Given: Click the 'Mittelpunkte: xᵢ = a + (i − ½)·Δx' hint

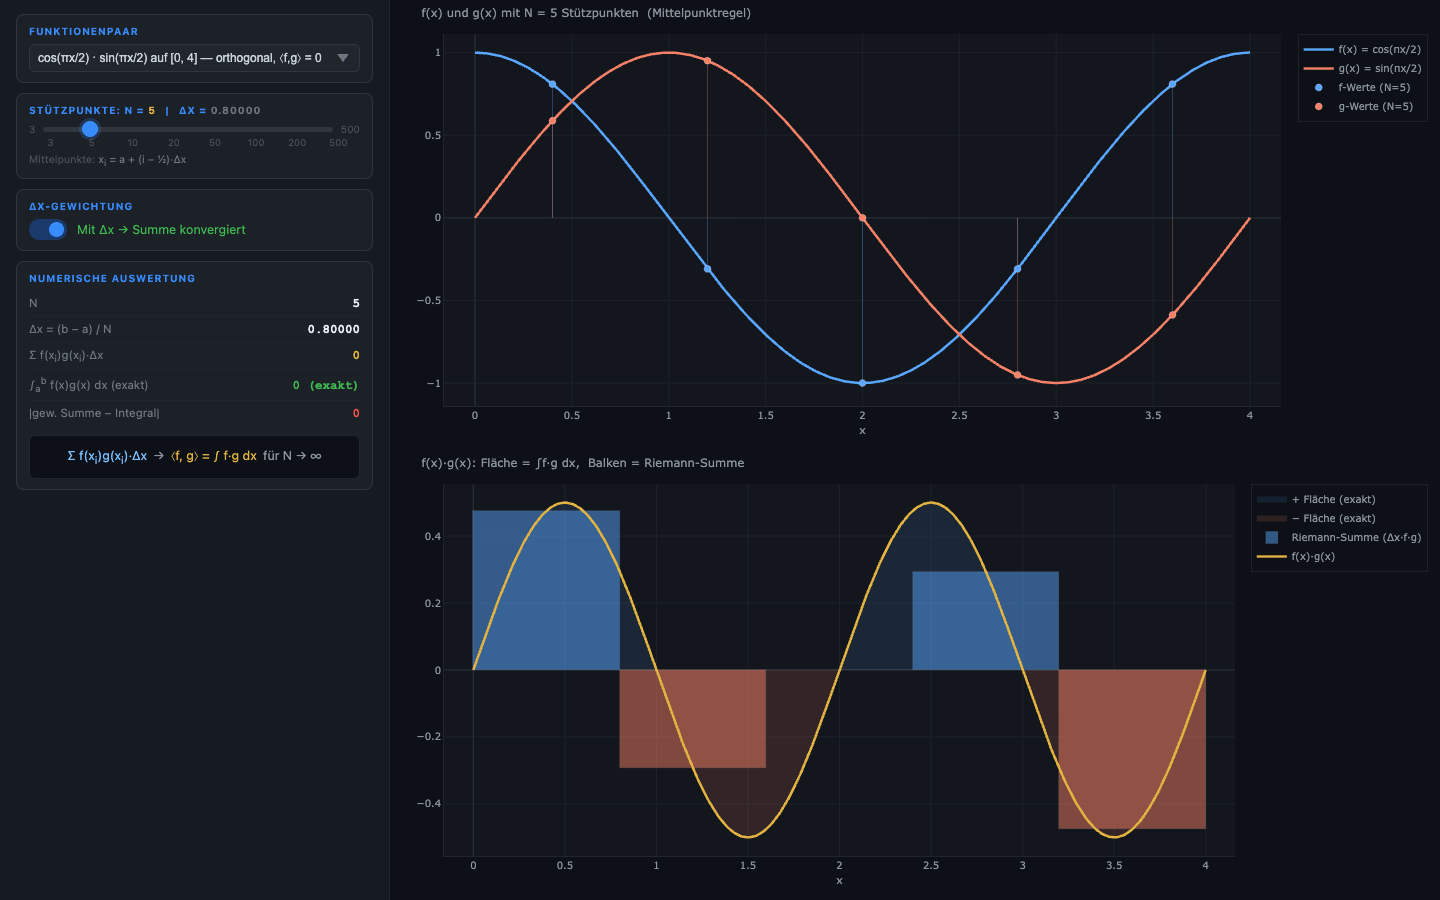Looking at the screenshot, I should click(x=108, y=160).
